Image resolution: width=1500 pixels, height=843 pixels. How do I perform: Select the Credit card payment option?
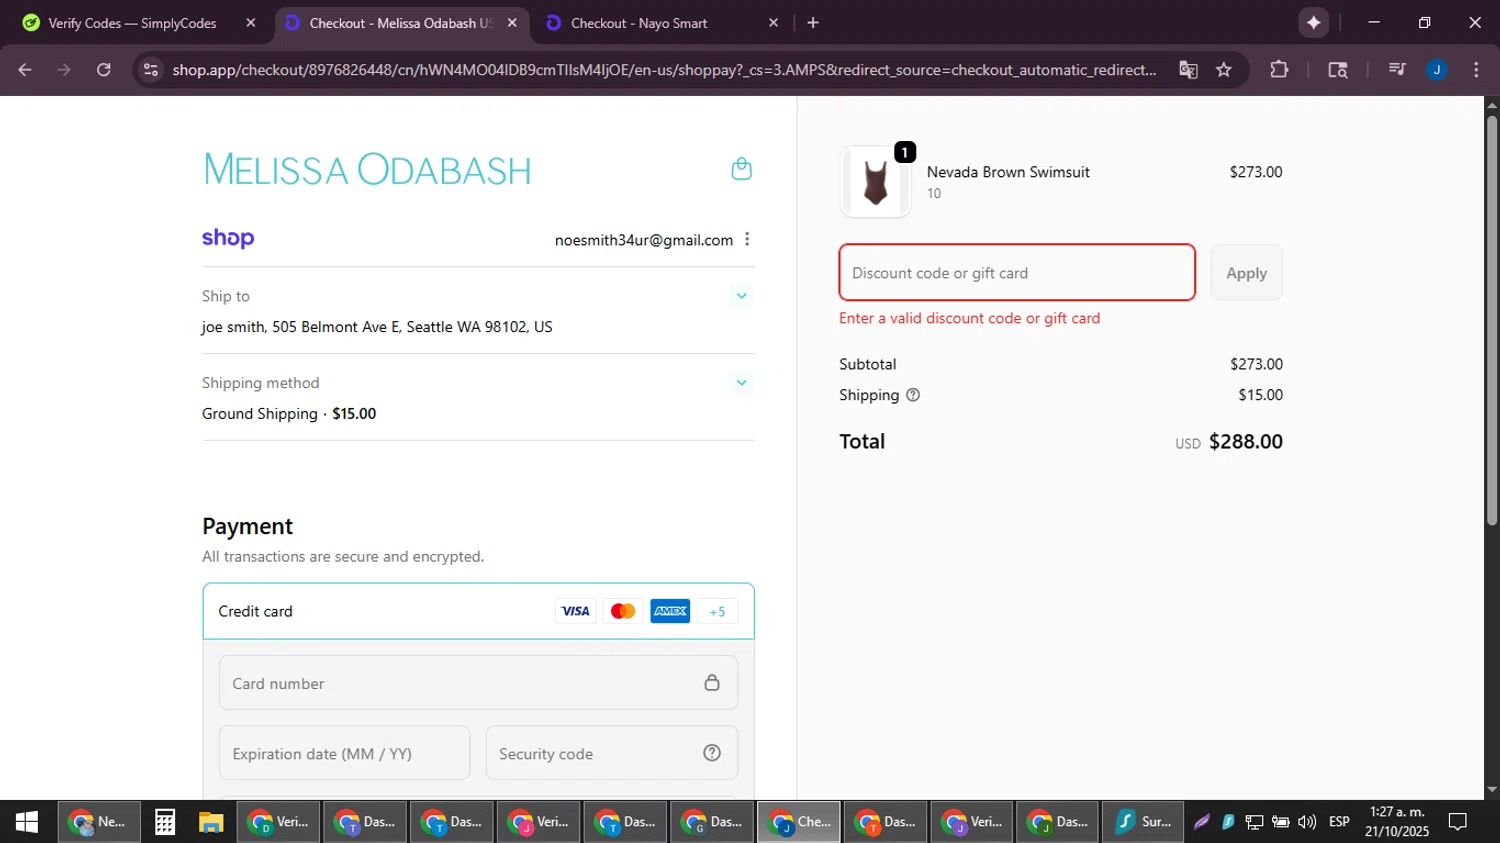coord(478,611)
